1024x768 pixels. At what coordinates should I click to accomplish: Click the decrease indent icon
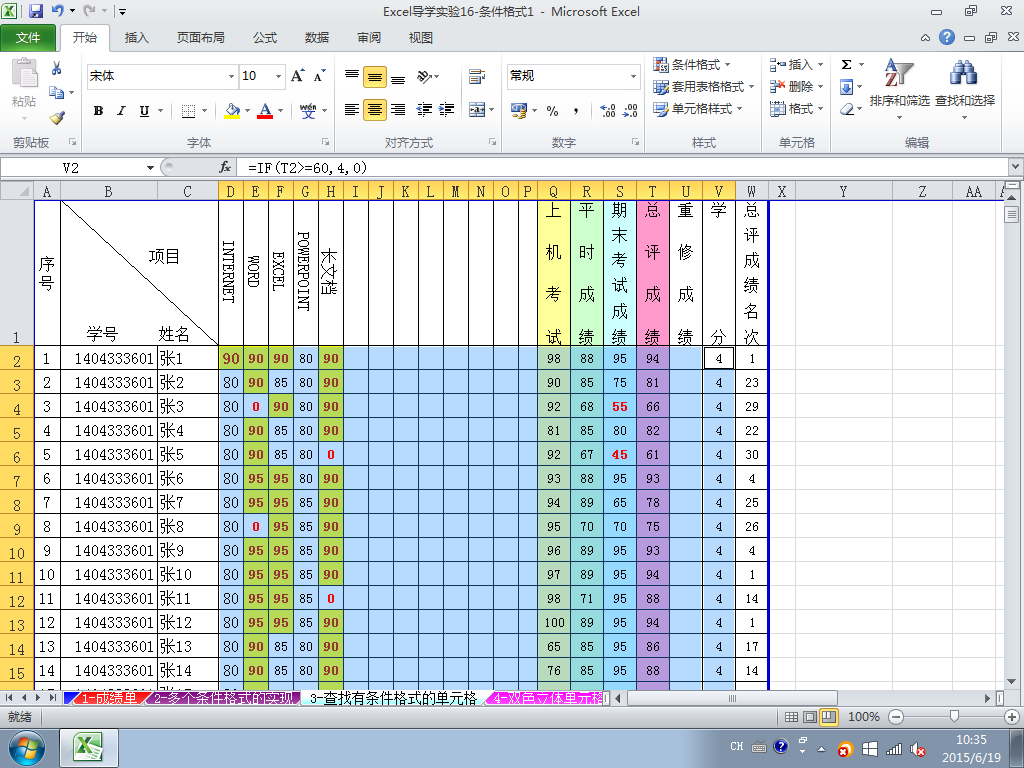pyautogui.click(x=424, y=110)
